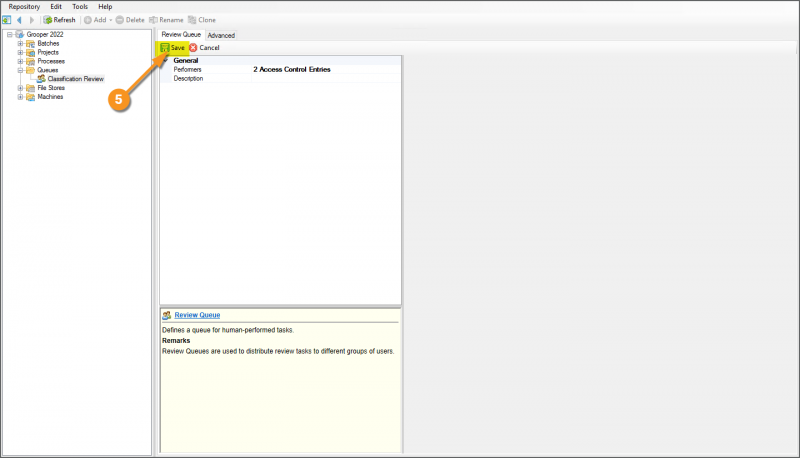Click the Performers property label
The width and height of the screenshot is (800, 458).
click(187, 69)
